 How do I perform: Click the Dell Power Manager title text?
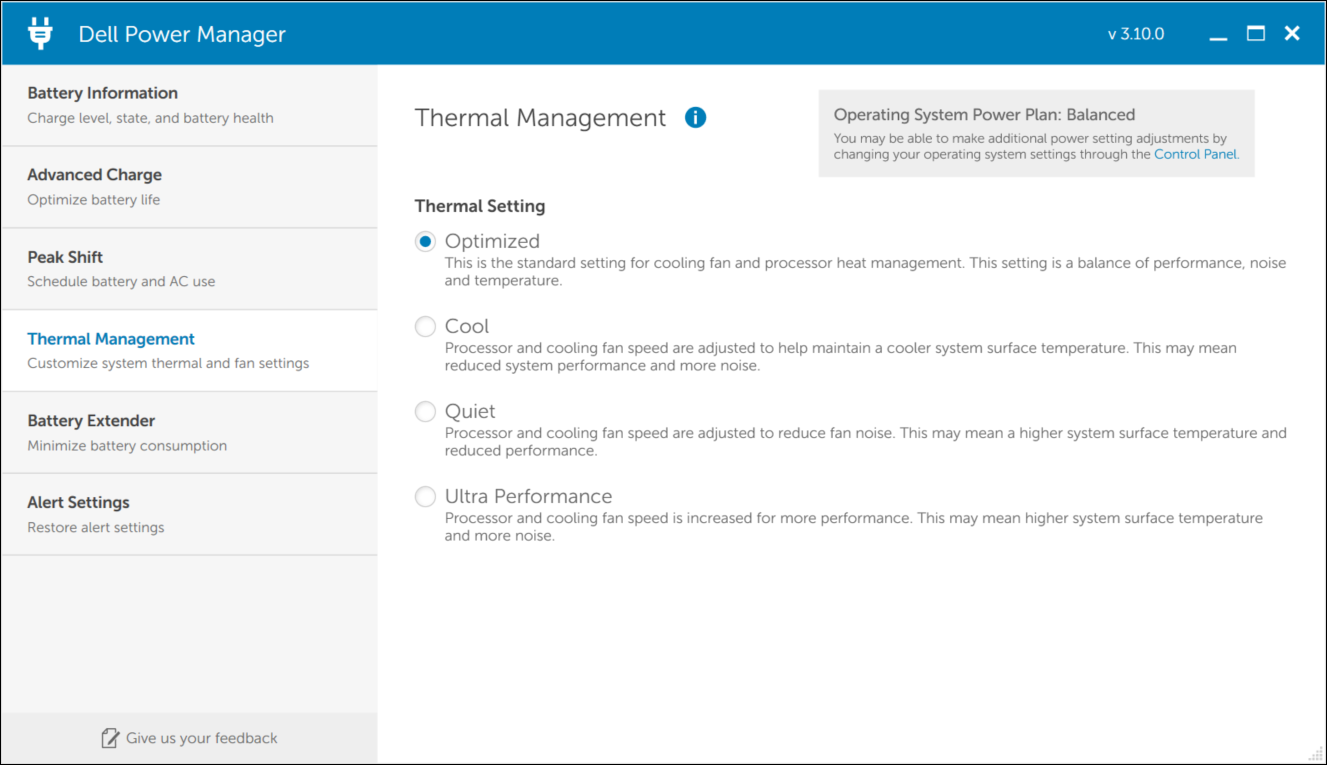[x=182, y=34]
